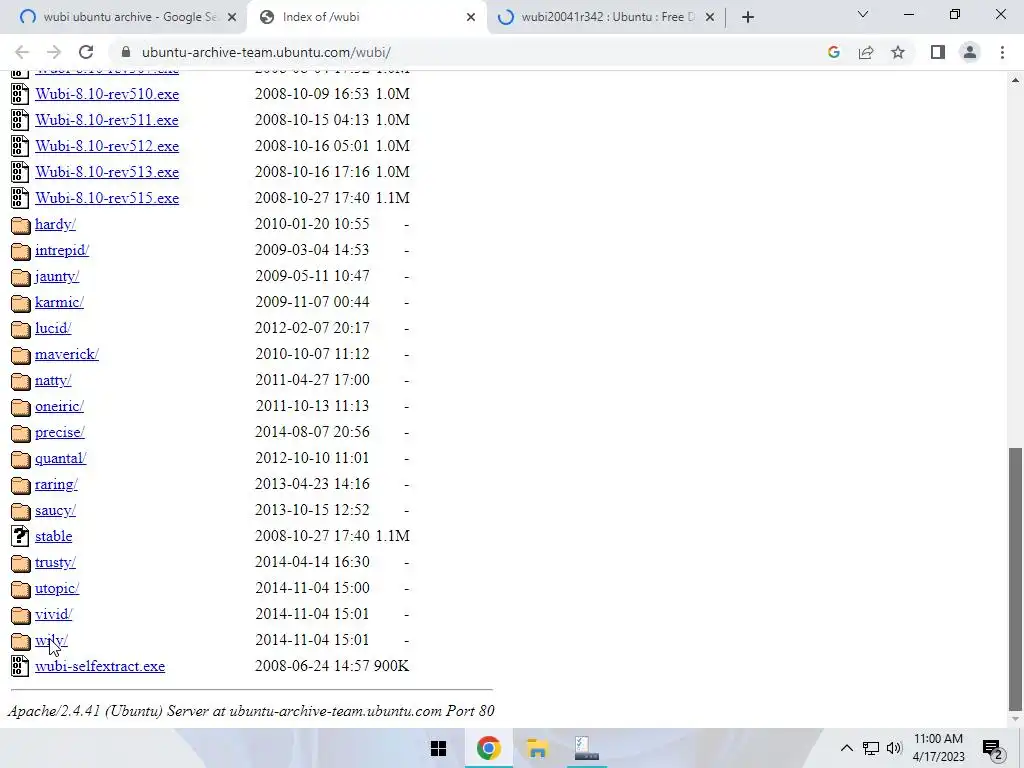Click the forward navigation arrow
The width and height of the screenshot is (1024, 768).
coord(54,52)
